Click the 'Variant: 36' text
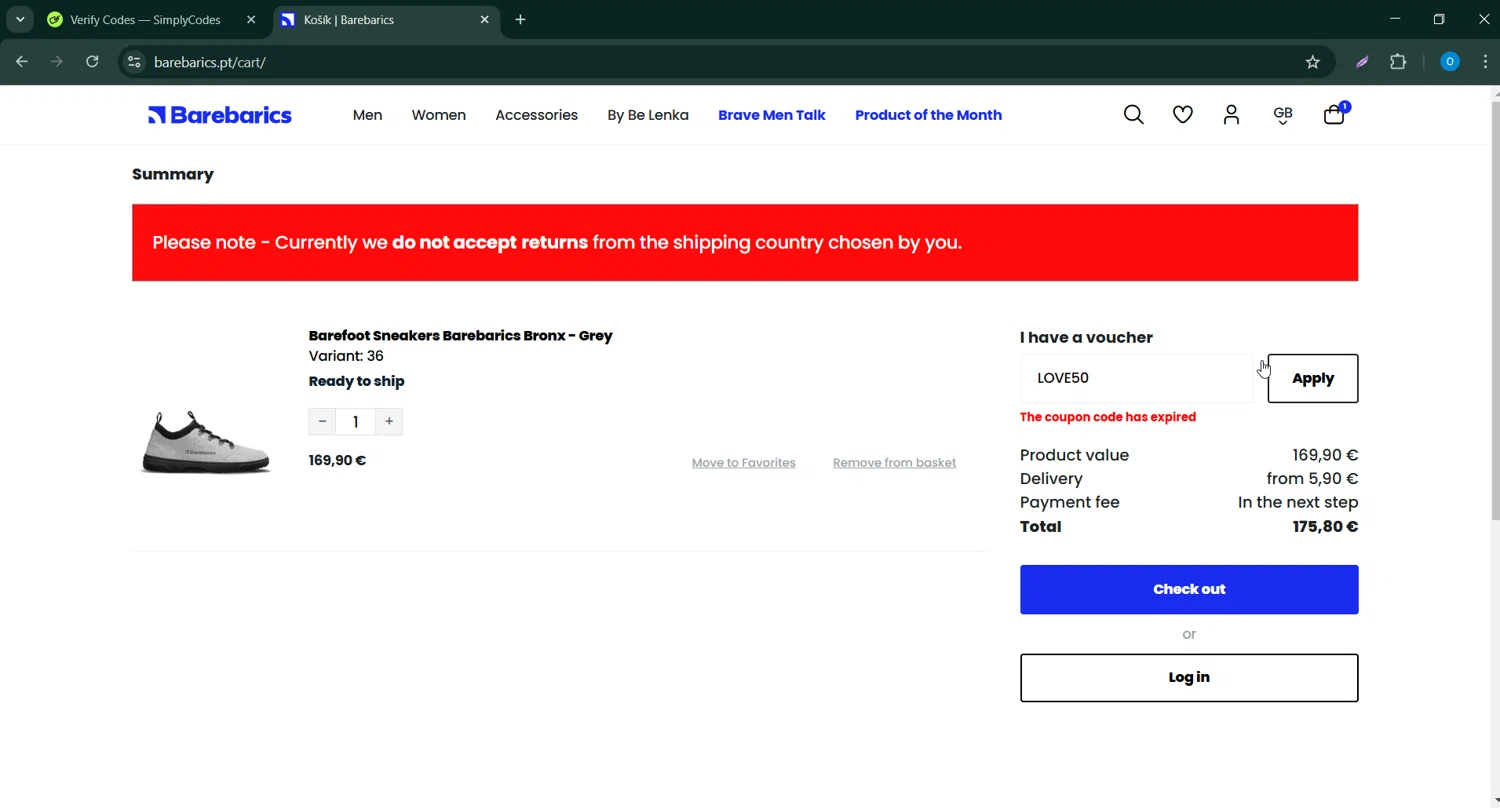 tap(346, 356)
